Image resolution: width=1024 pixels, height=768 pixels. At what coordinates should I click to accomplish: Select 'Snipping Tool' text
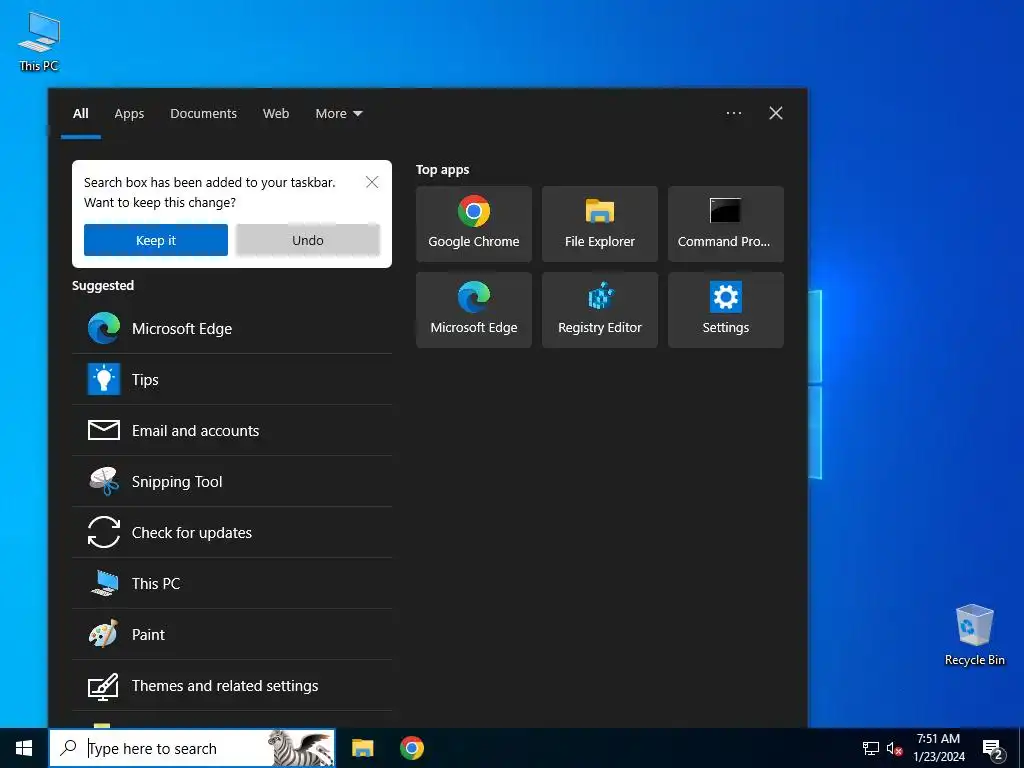(x=177, y=481)
